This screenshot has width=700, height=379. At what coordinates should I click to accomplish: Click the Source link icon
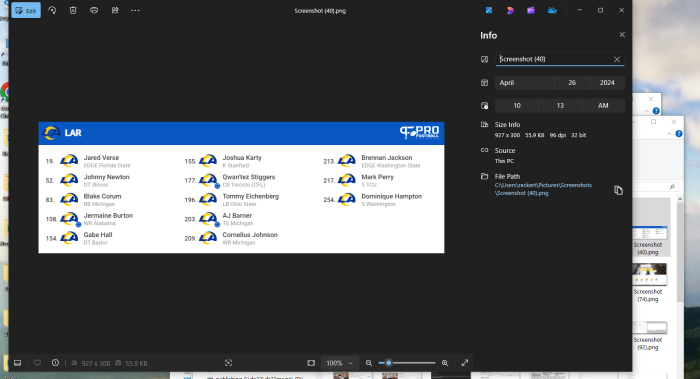click(484, 150)
